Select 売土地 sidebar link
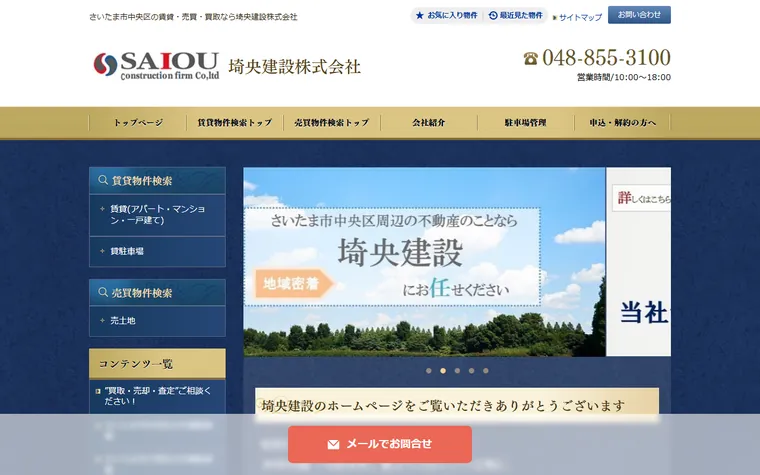The height and width of the screenshot is (475, 760). tap(158, 320)
